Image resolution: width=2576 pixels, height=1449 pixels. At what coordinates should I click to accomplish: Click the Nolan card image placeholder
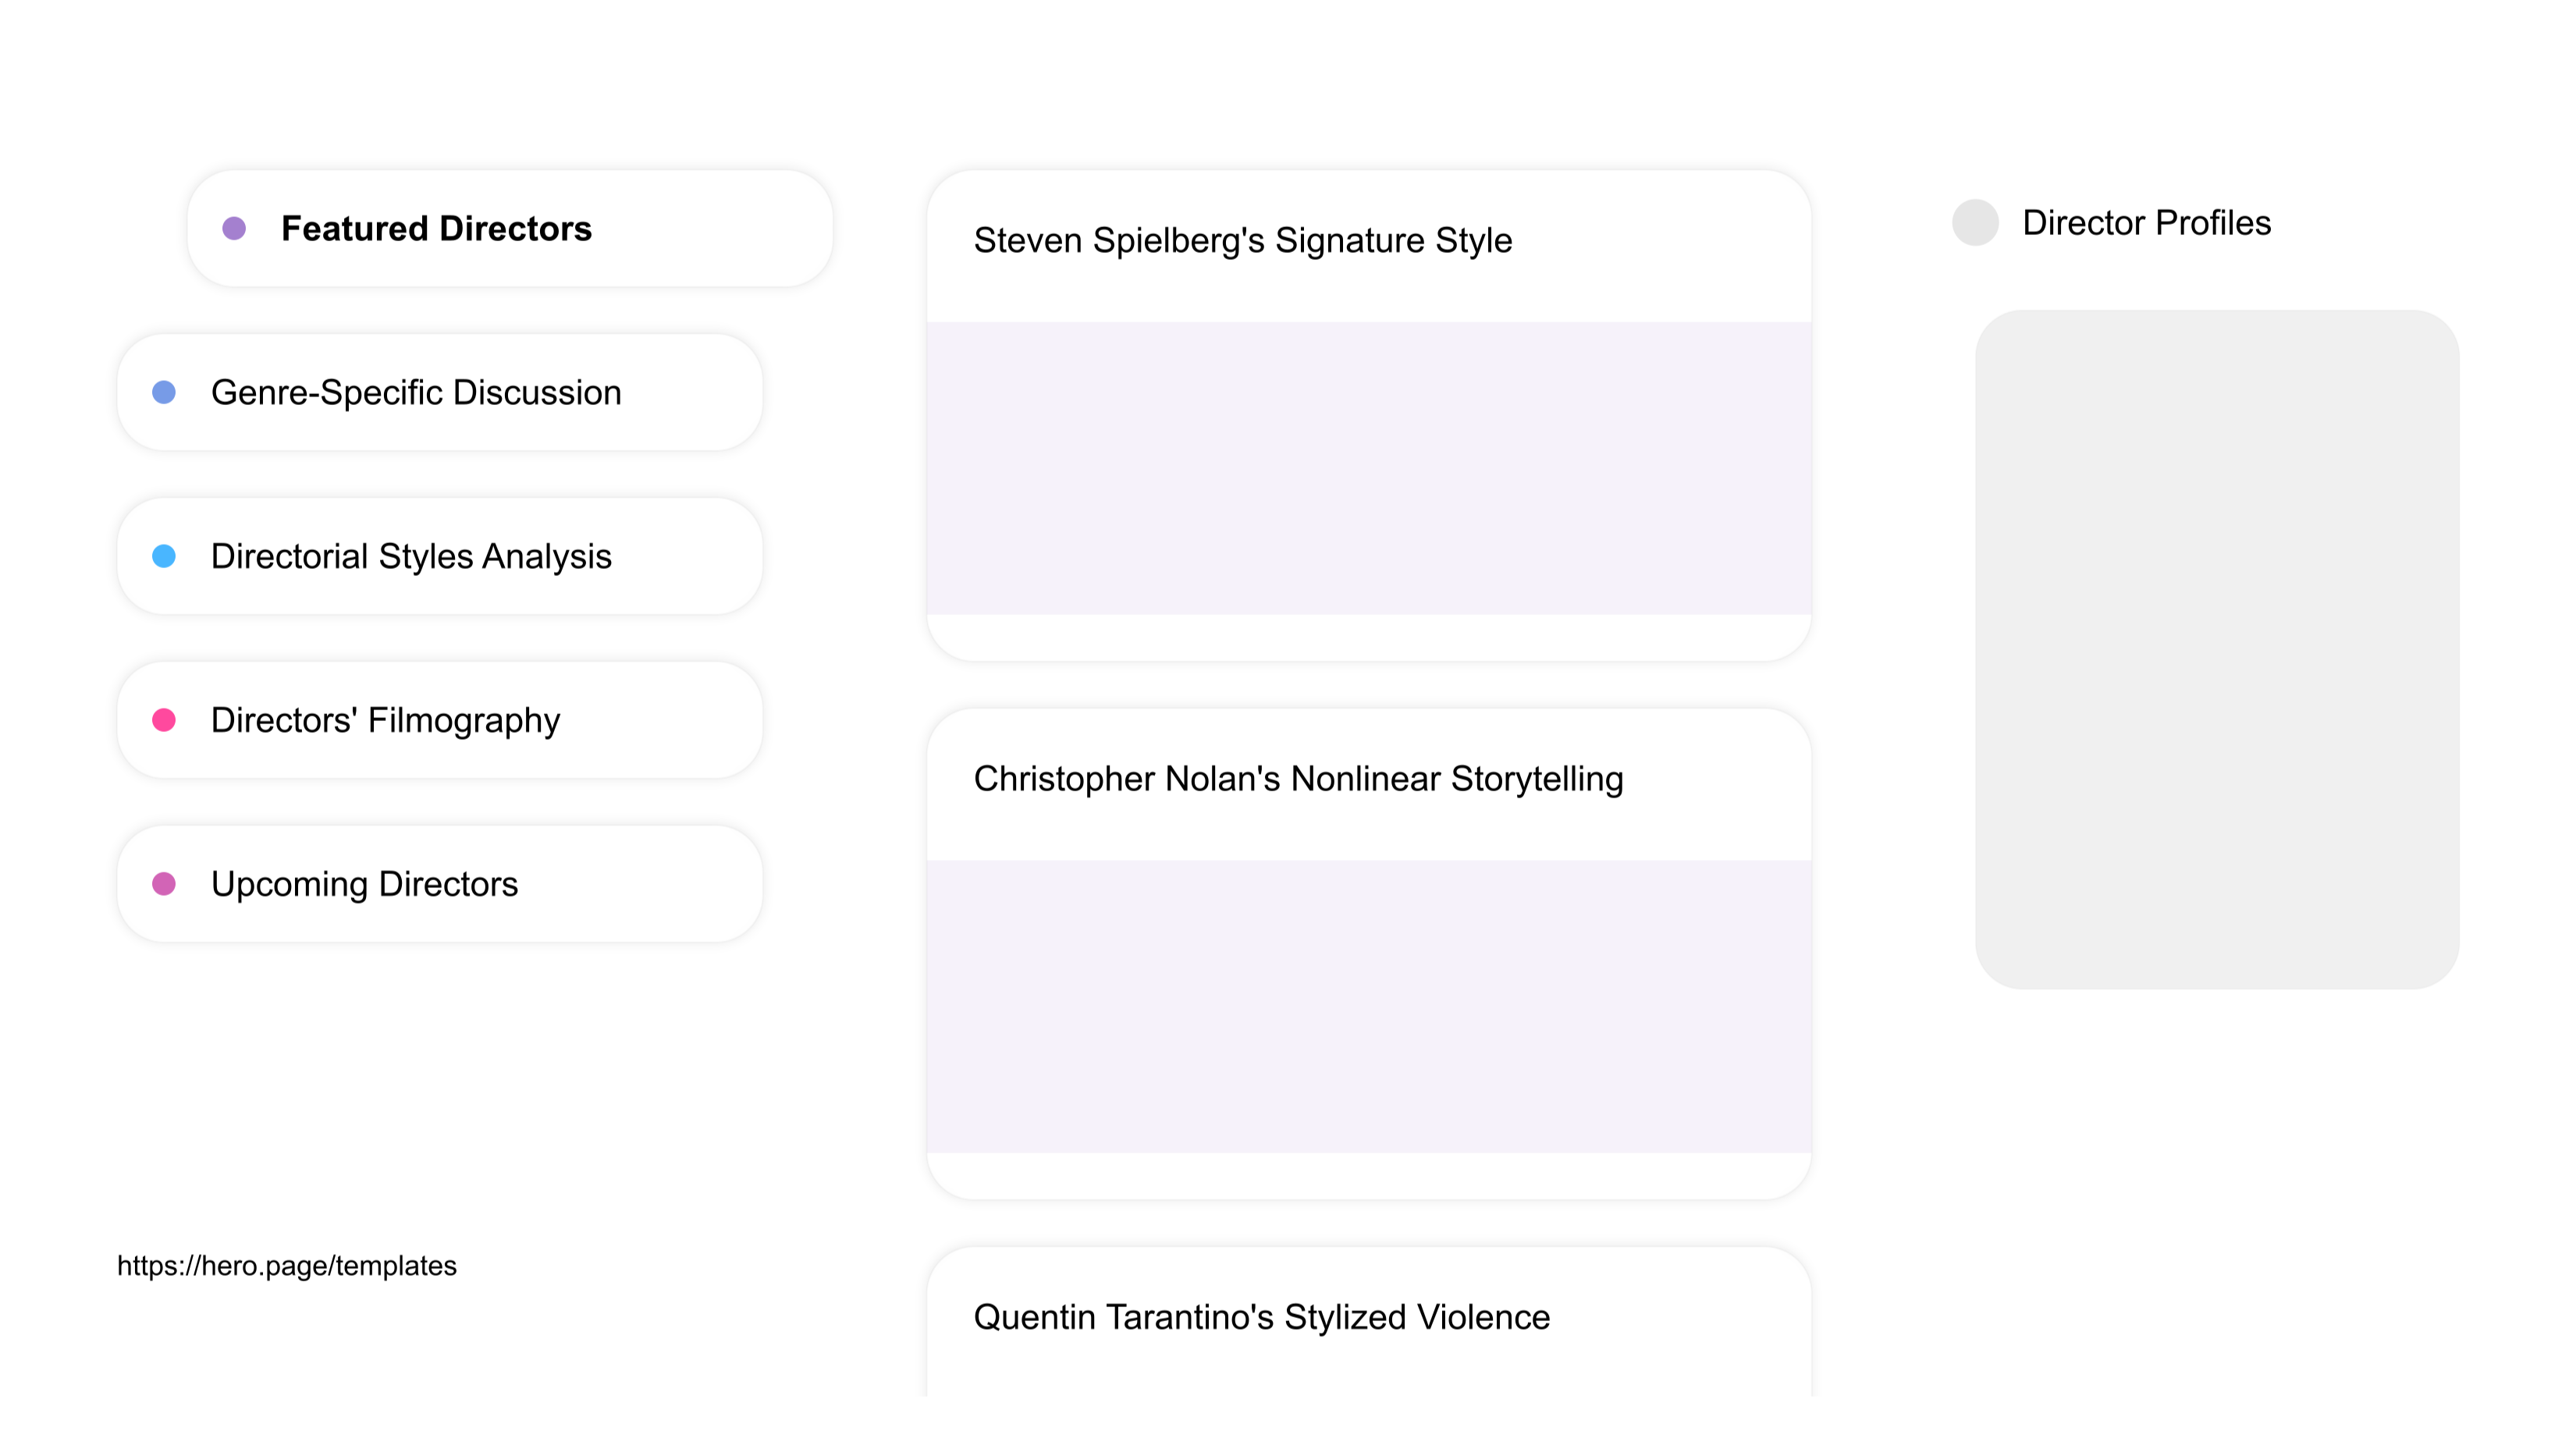(x=1369, y=1007)
